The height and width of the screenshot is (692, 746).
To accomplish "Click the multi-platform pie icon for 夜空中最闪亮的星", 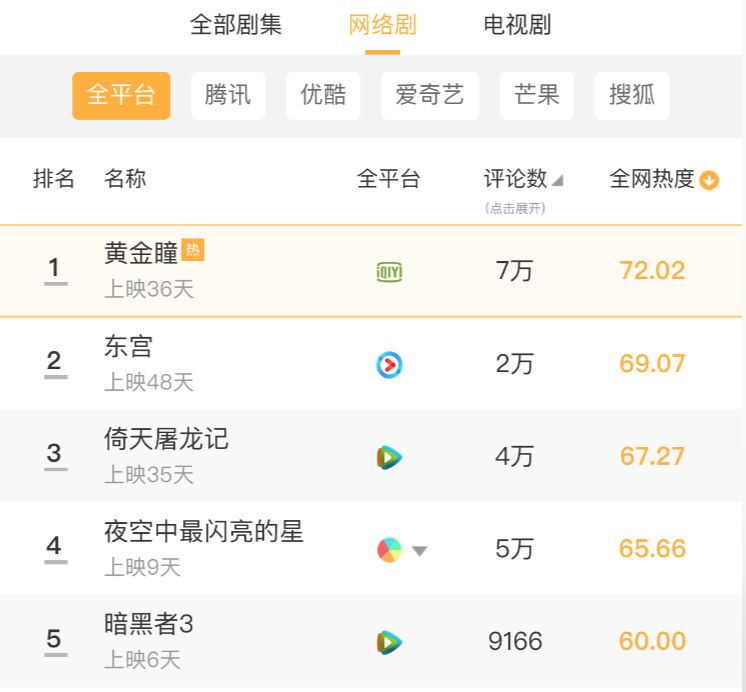I will [x=389, y=550].
